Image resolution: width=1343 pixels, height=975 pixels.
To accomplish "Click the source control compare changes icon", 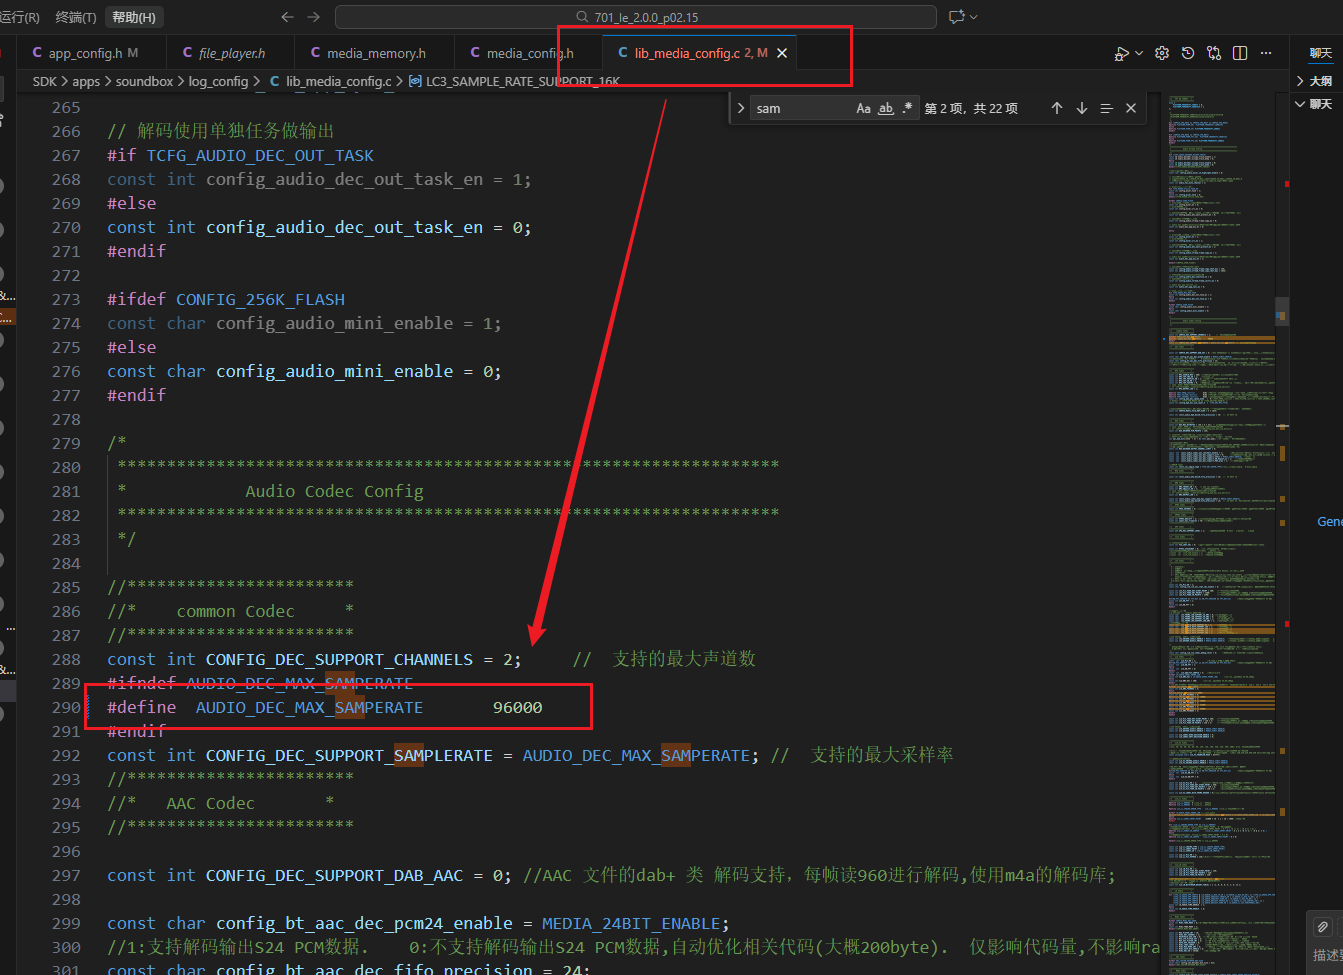I will pyautogui.click(x=1214, y=53).
